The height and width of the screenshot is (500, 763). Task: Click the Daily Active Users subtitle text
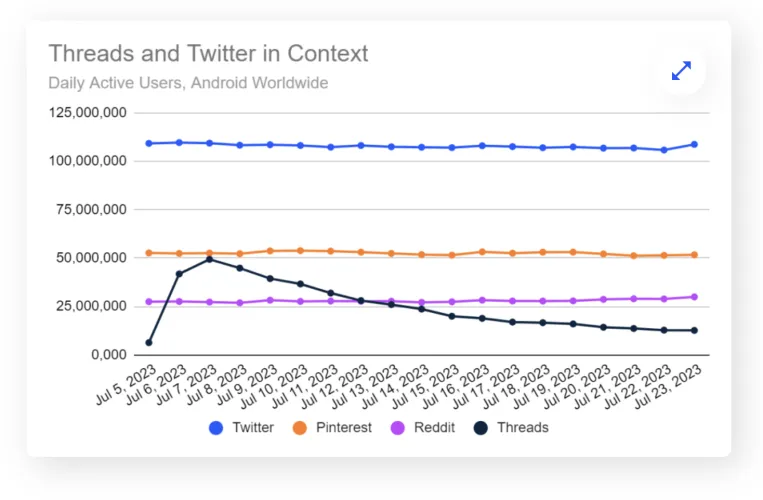188,83
